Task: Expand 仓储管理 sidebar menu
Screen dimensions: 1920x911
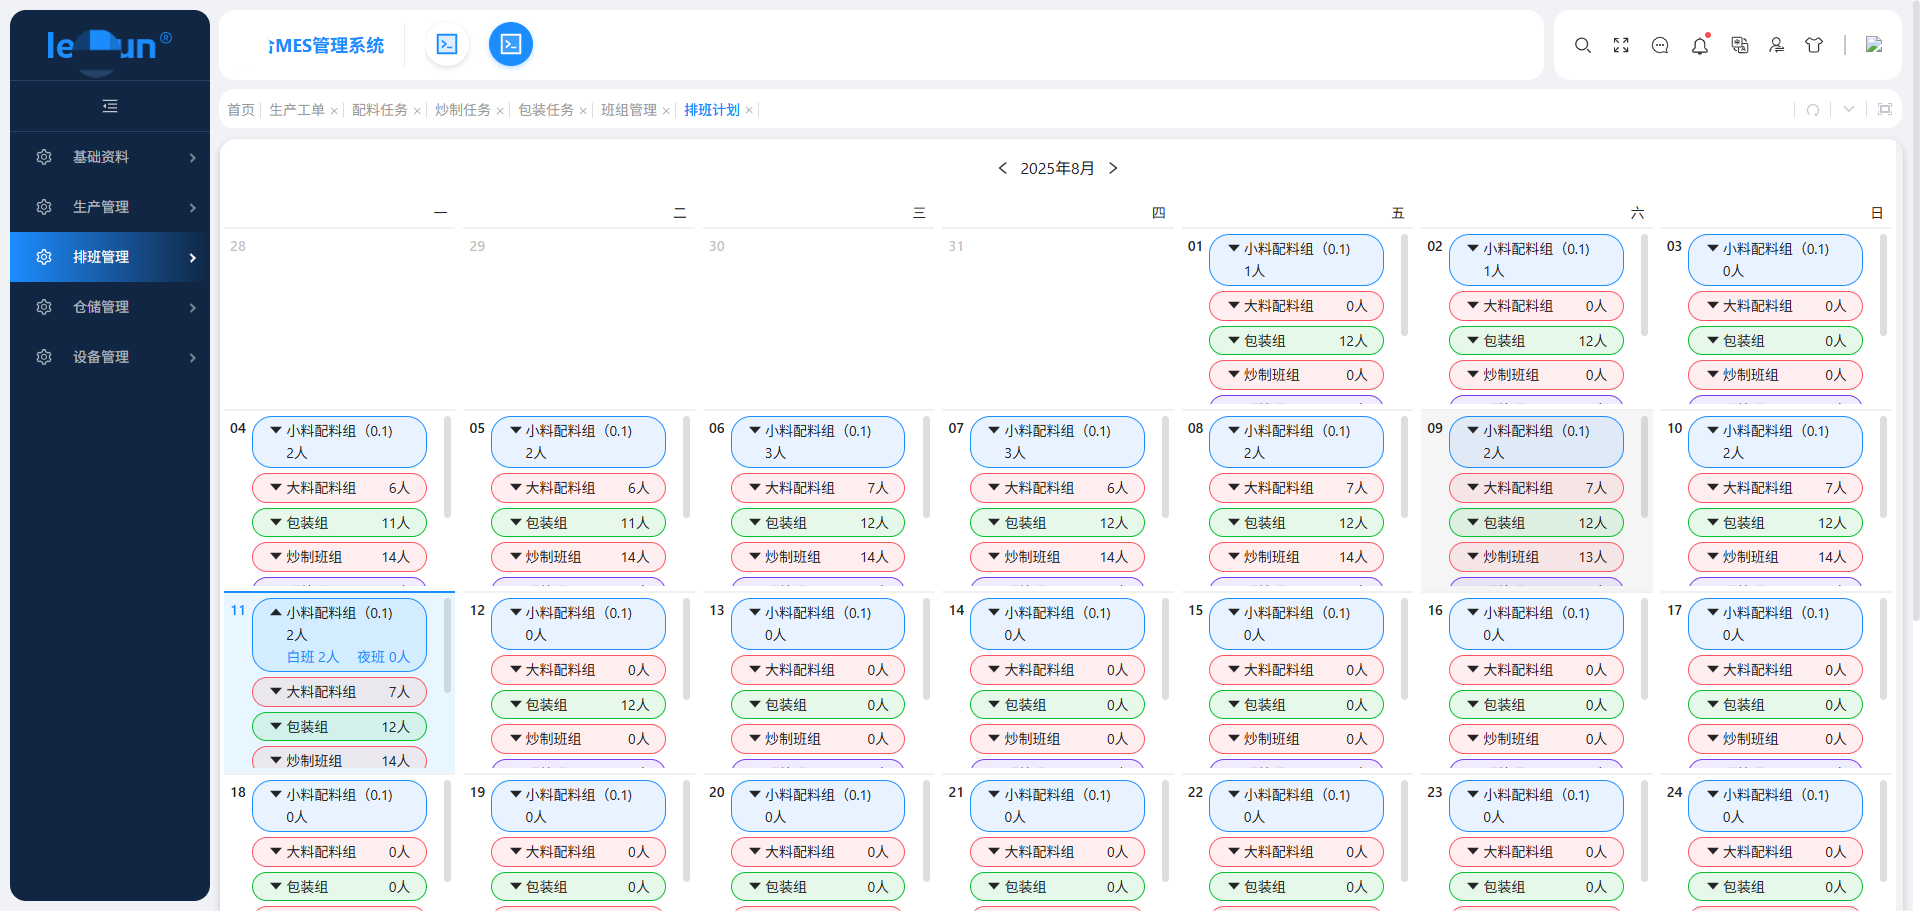Action: coord(110,307)
